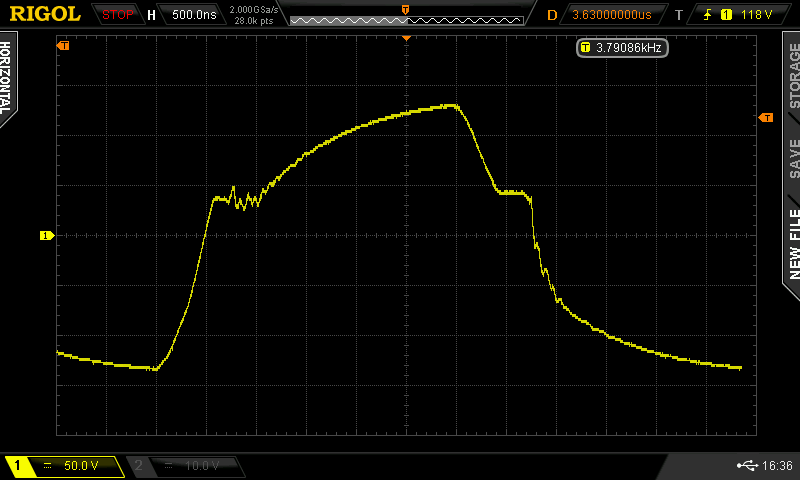Click the channel 1 ground reference marker
The width and height of the screenshot is (800, 480).
click(x=45, y=235)
